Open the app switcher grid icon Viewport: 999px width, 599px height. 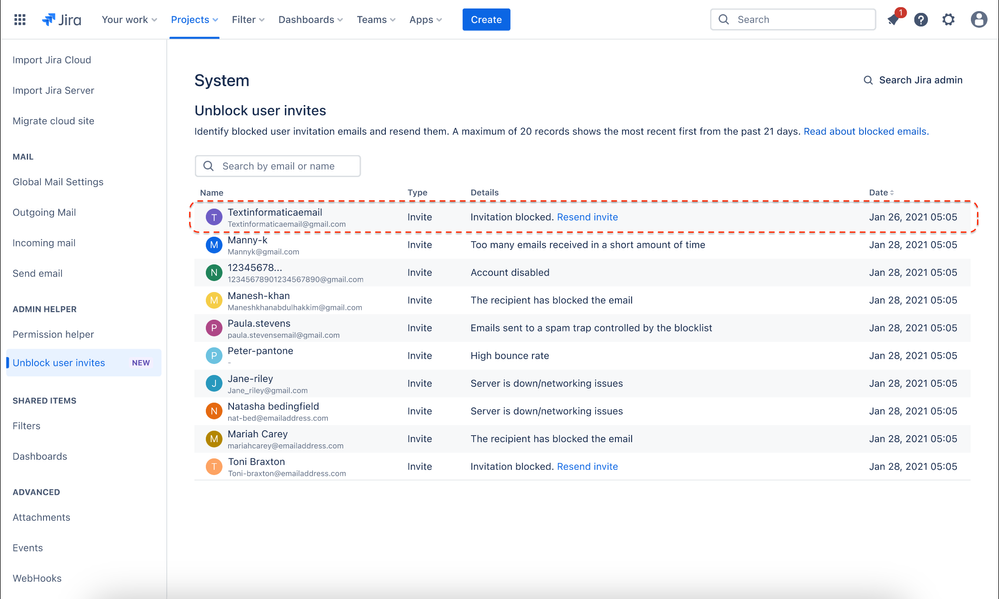click(20, 20)
